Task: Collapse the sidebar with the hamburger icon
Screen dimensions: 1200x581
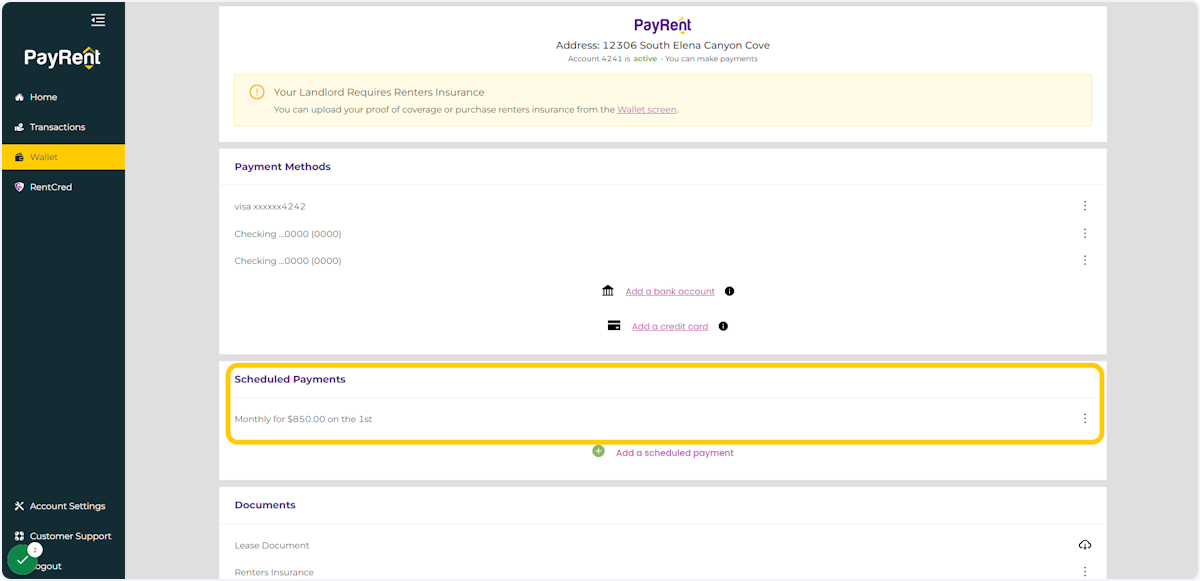Action: click(98, 19)
